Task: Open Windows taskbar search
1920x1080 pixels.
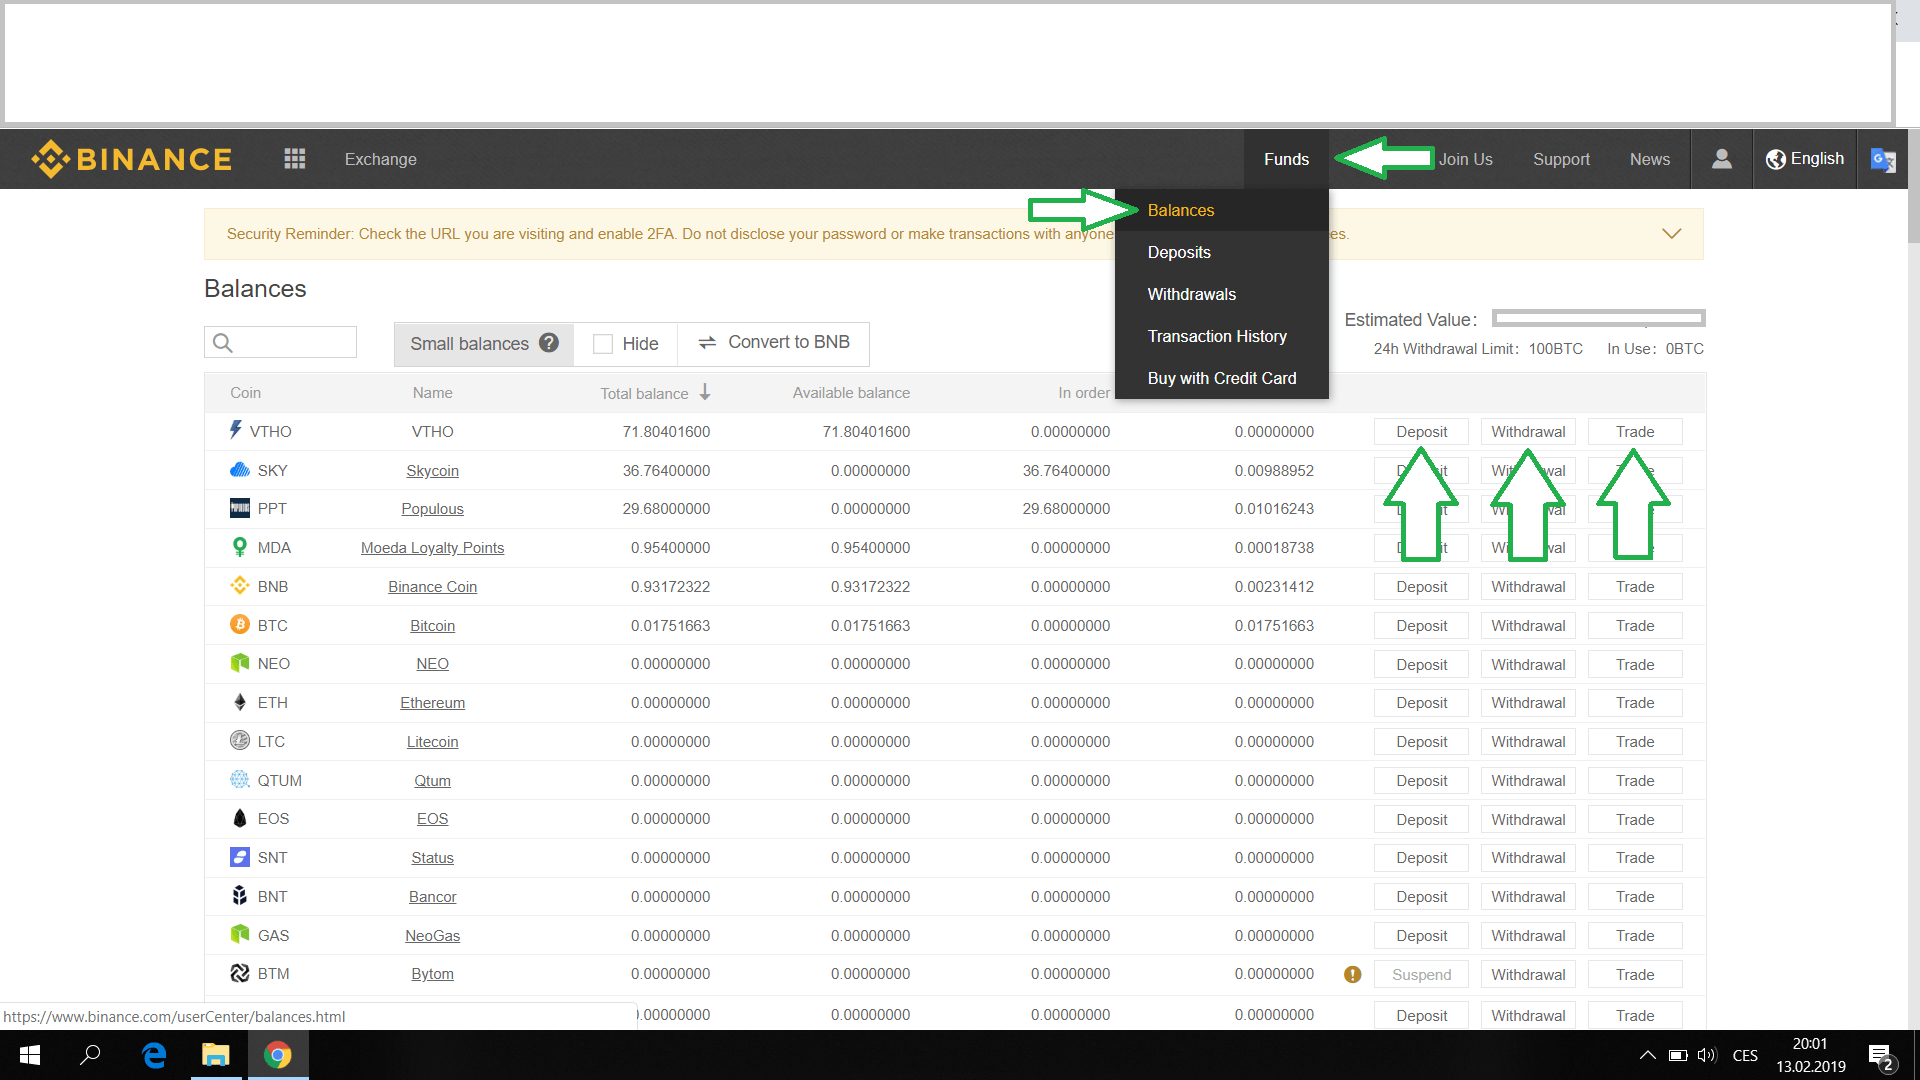Action: [90, 1055]
